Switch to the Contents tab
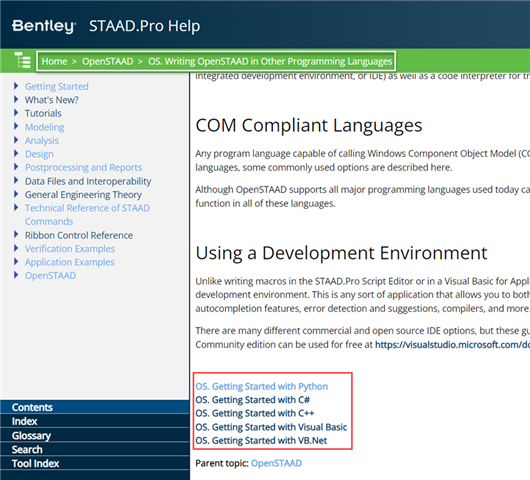Image resolution: width=530 pixels, height=480 pixels. [95, 407]
